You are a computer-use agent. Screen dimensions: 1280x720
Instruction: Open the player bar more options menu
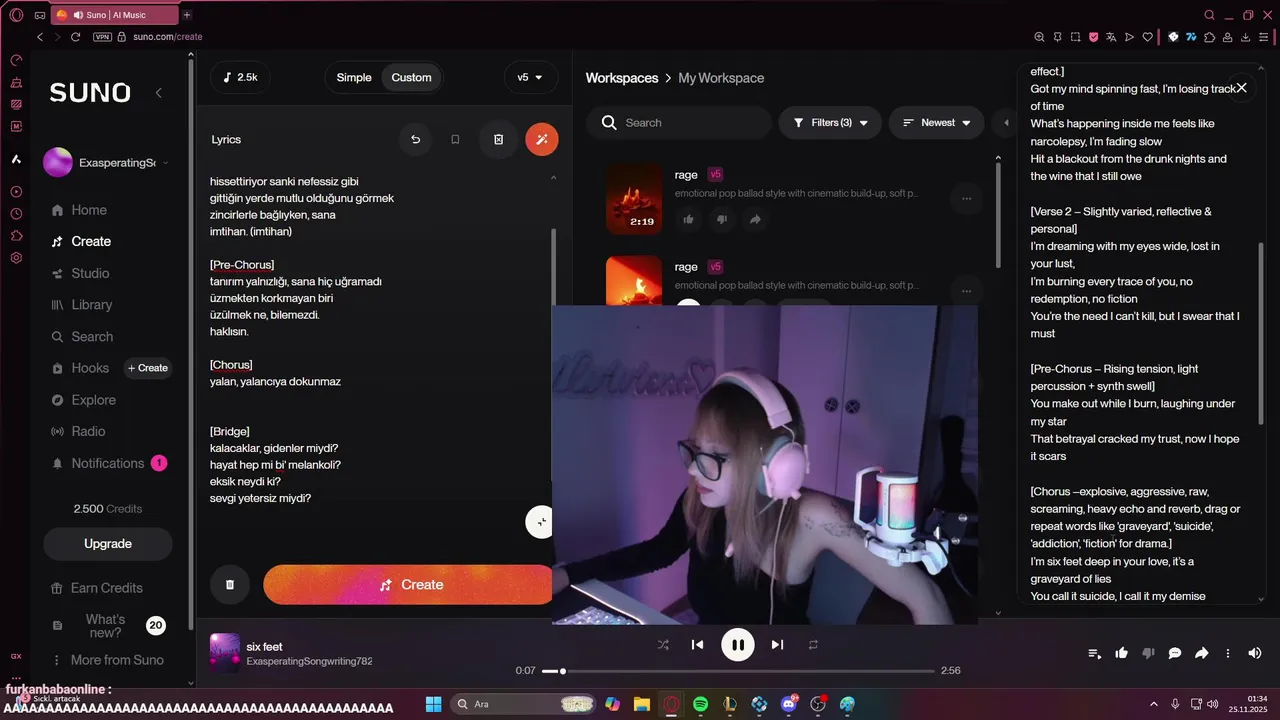coord(1228,653)
